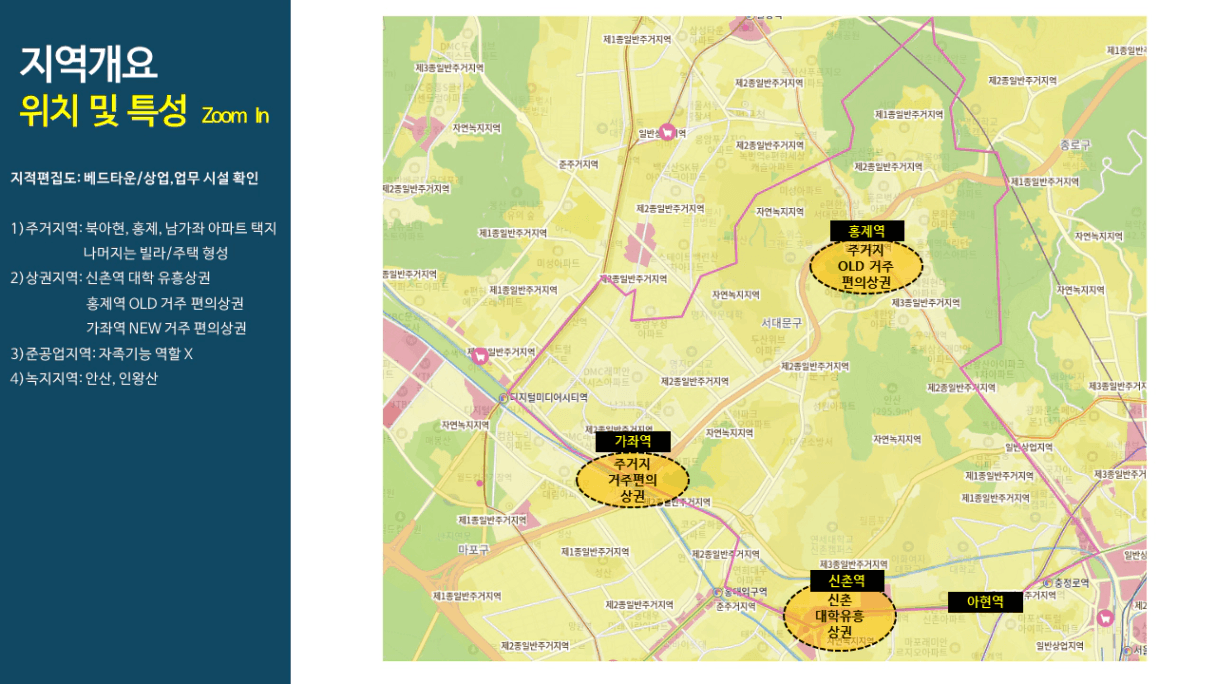Click the sidebar line 홍제역 OLD 거주 편의상권
The height and width of the screenshot is (684, 1216).
coord(165,303)
